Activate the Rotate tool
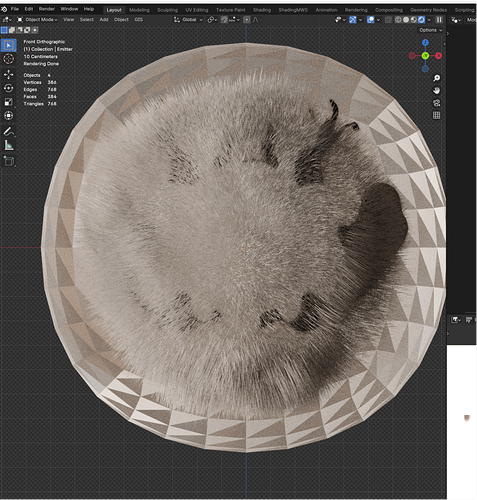Viewport: 477px width, 500px height. pos(9,88)
